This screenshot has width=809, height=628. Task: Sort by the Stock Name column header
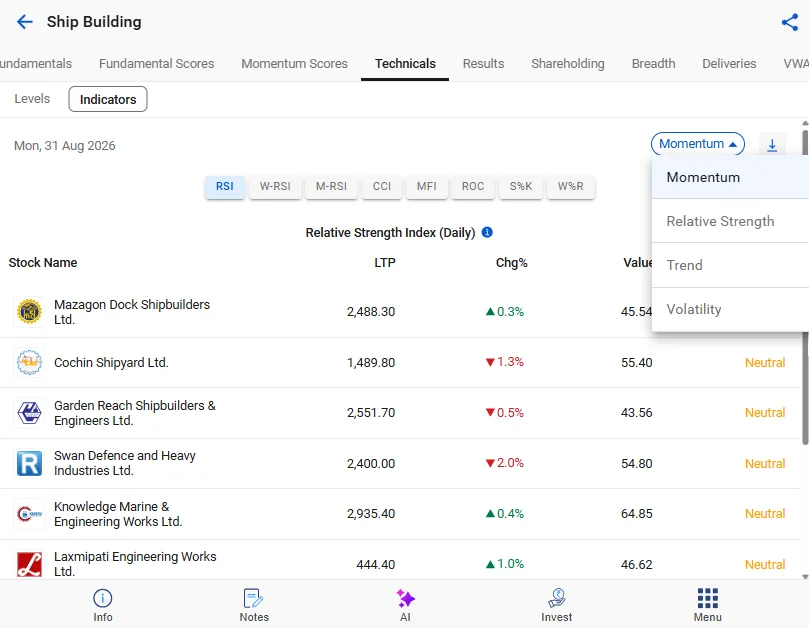point(43,263)
